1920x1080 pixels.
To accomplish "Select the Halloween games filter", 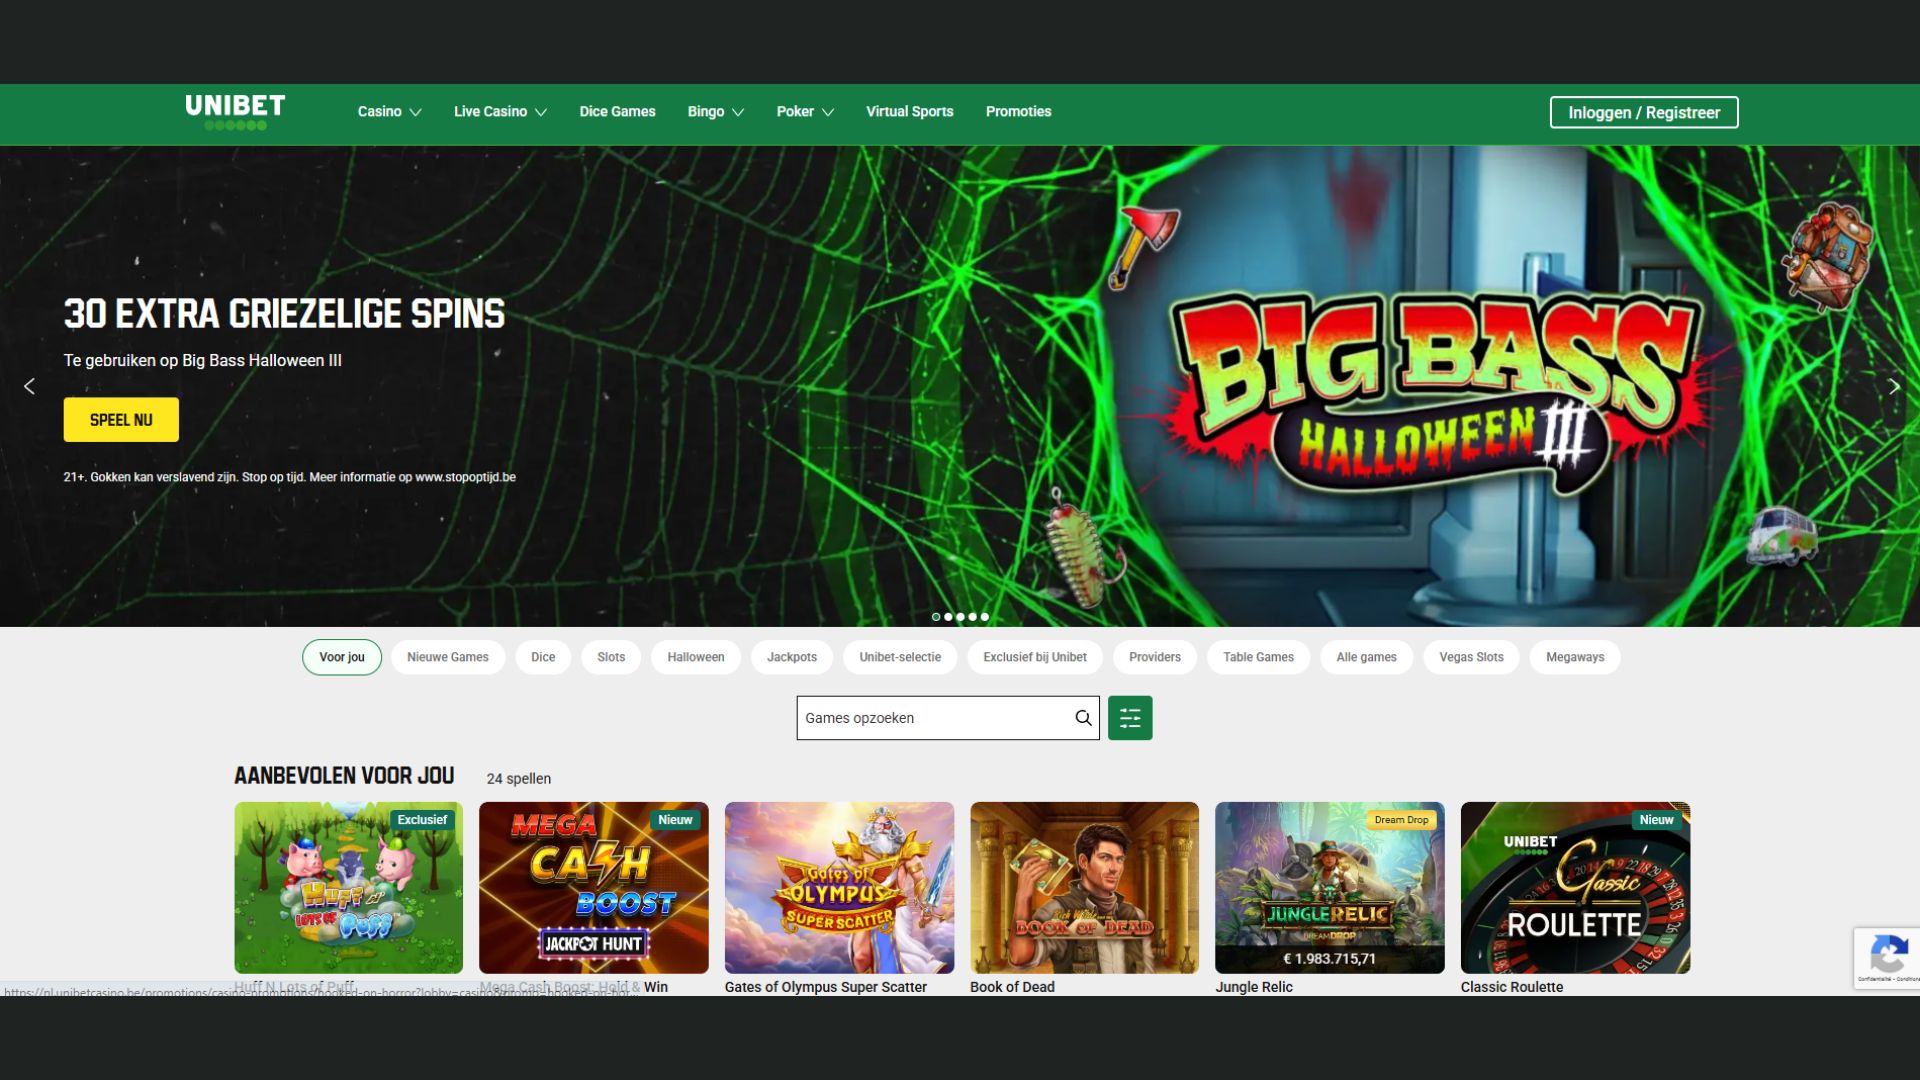I will 695,657.
